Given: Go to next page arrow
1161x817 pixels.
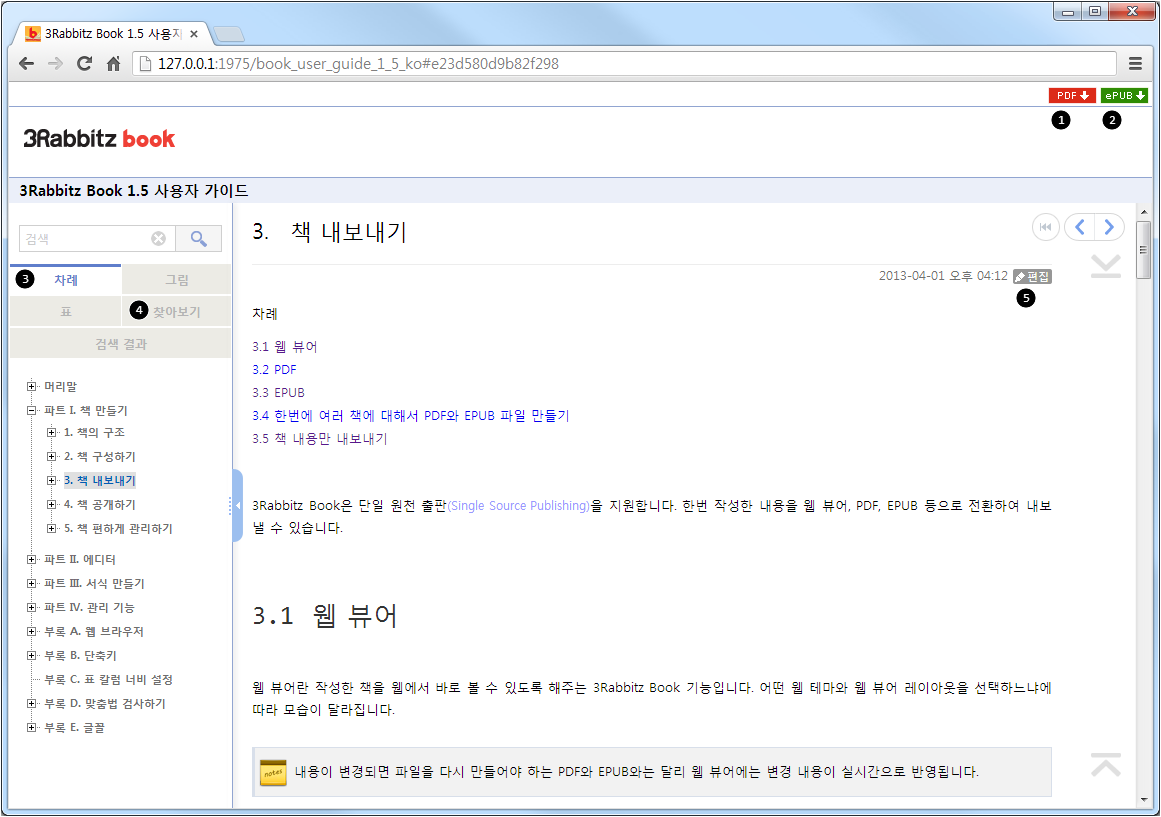Looking at the screenshot, I should click(x=1109, y=227).
